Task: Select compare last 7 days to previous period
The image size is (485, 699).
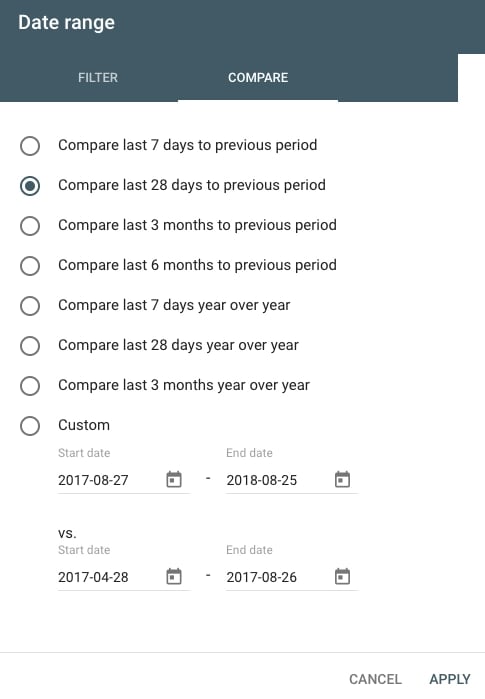Action: 30,146
